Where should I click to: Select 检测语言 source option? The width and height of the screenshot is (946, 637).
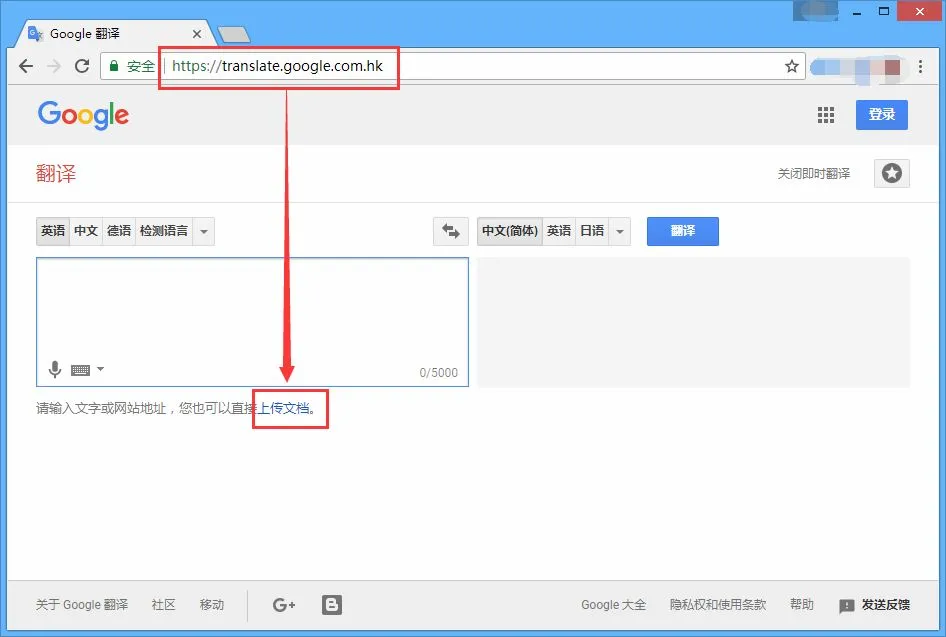click(163, 231)
